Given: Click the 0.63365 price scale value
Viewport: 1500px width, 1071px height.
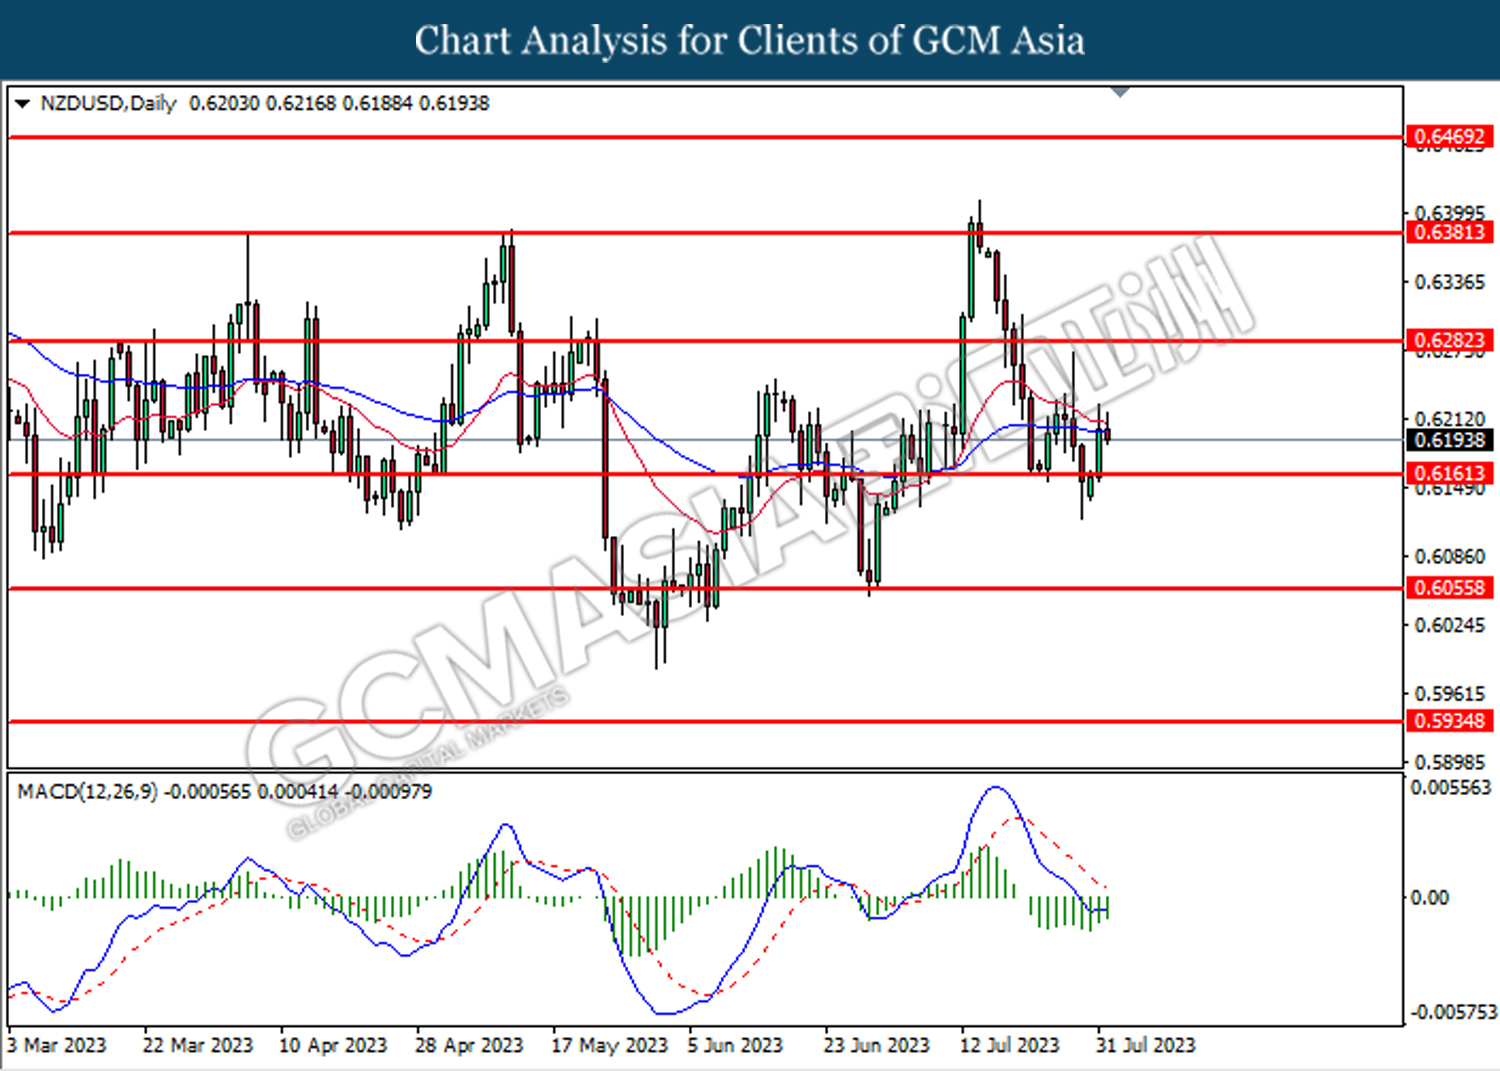Looking at the screenshot, I should [x=1449, y=282].
